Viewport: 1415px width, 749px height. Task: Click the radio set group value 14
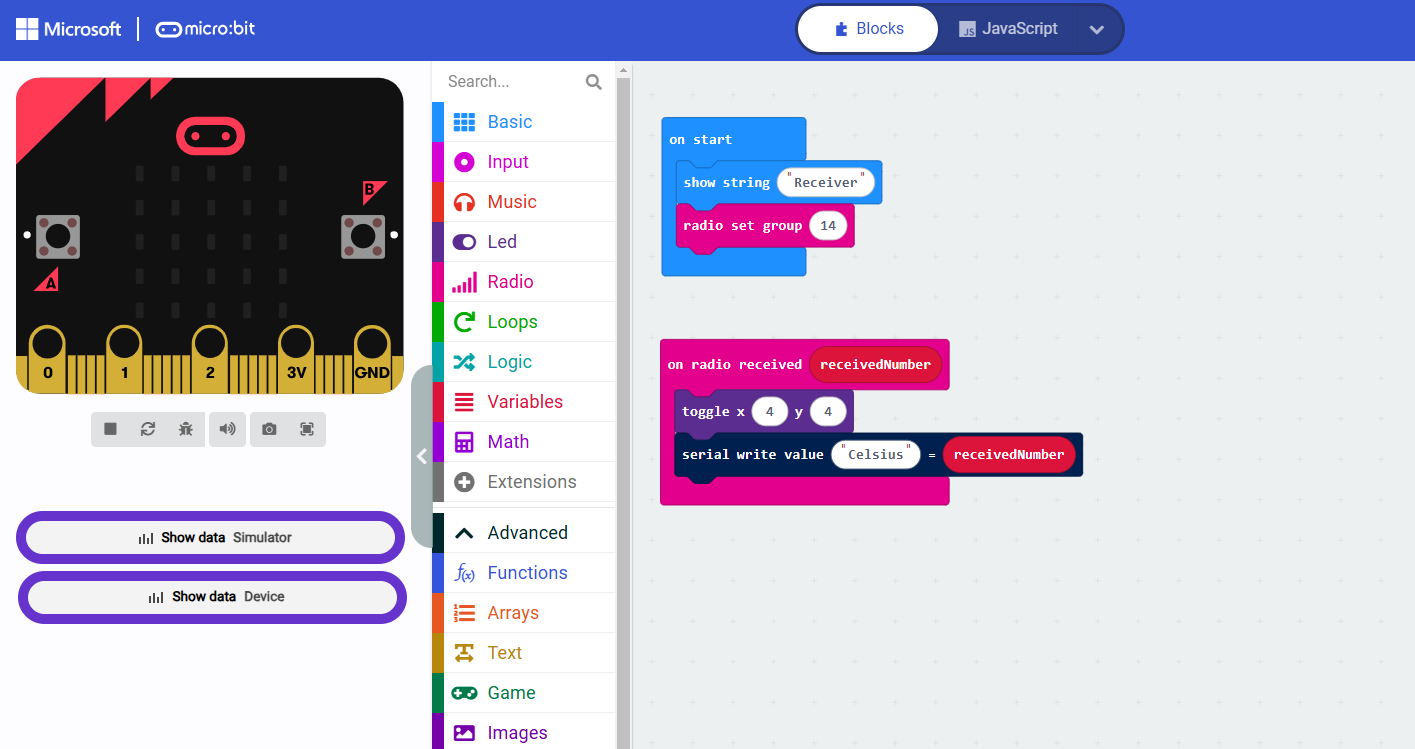tap(828, 226)
